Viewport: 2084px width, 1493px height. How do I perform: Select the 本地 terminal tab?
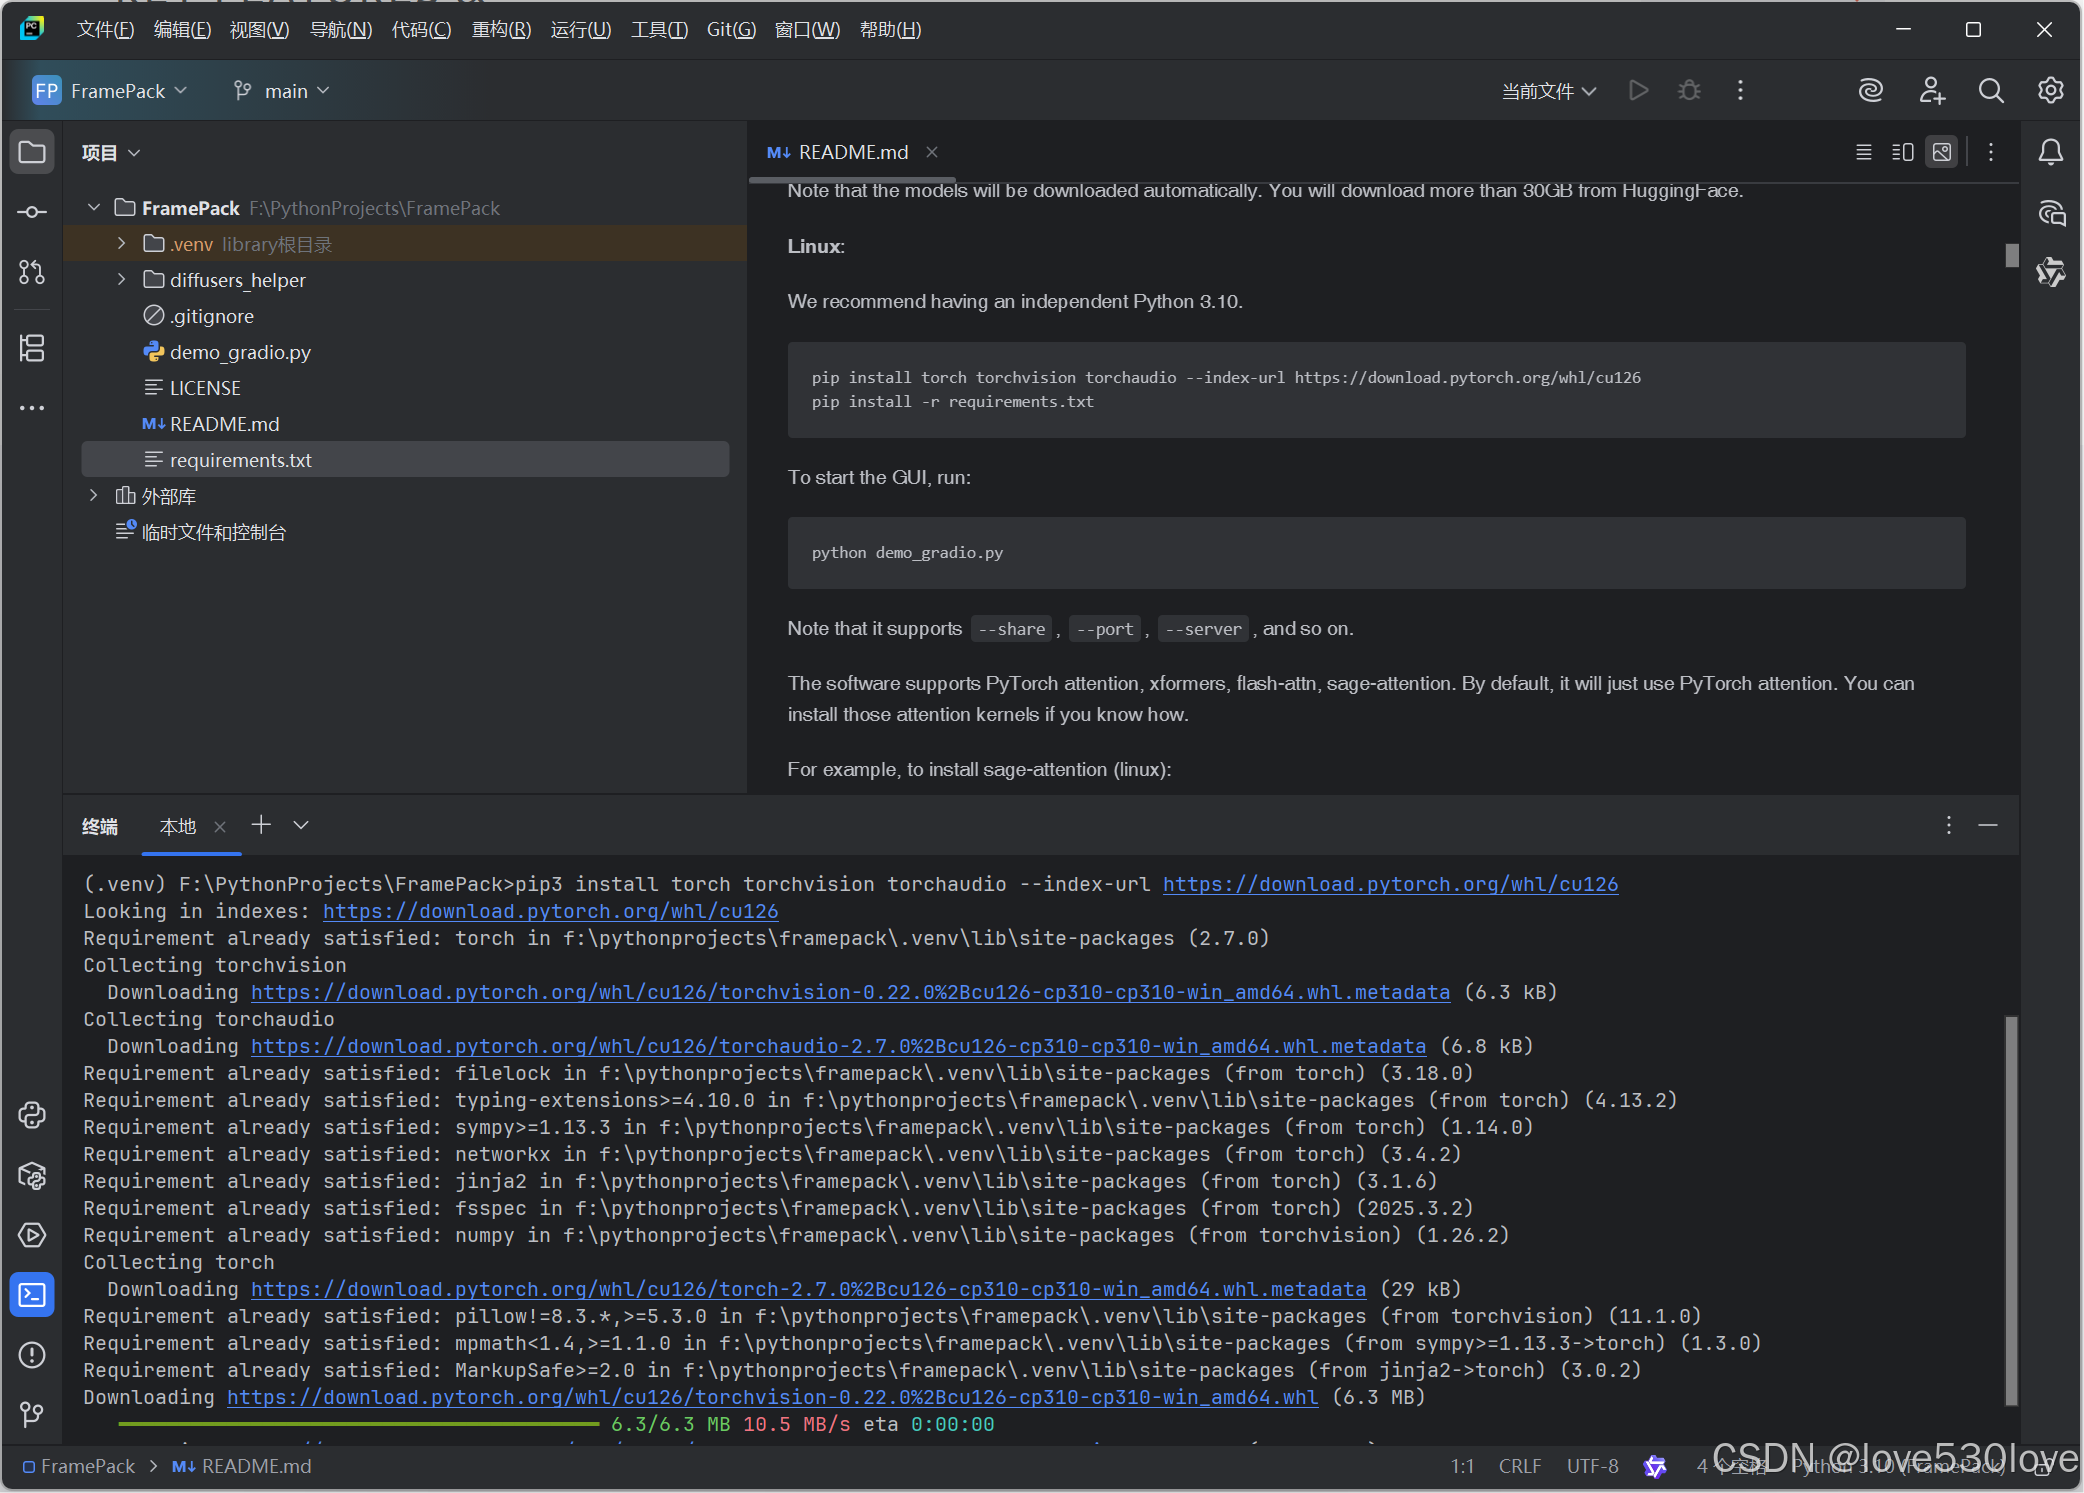(x=178, y=826)
